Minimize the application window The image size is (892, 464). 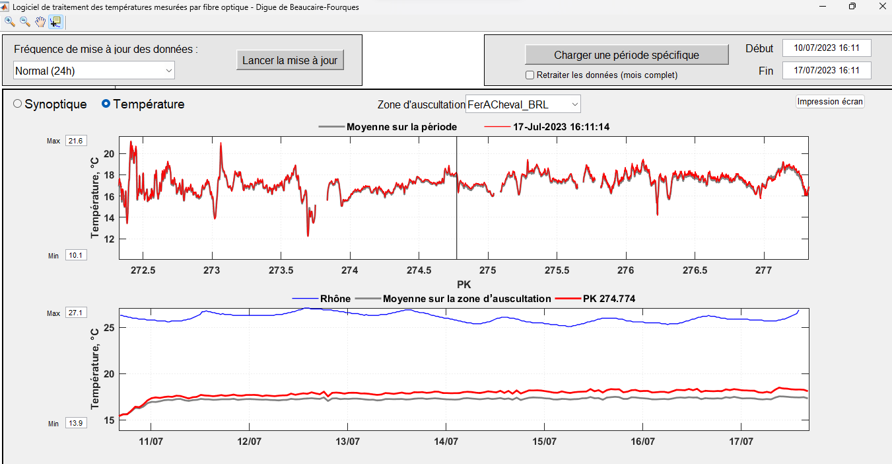click(822, 6)
